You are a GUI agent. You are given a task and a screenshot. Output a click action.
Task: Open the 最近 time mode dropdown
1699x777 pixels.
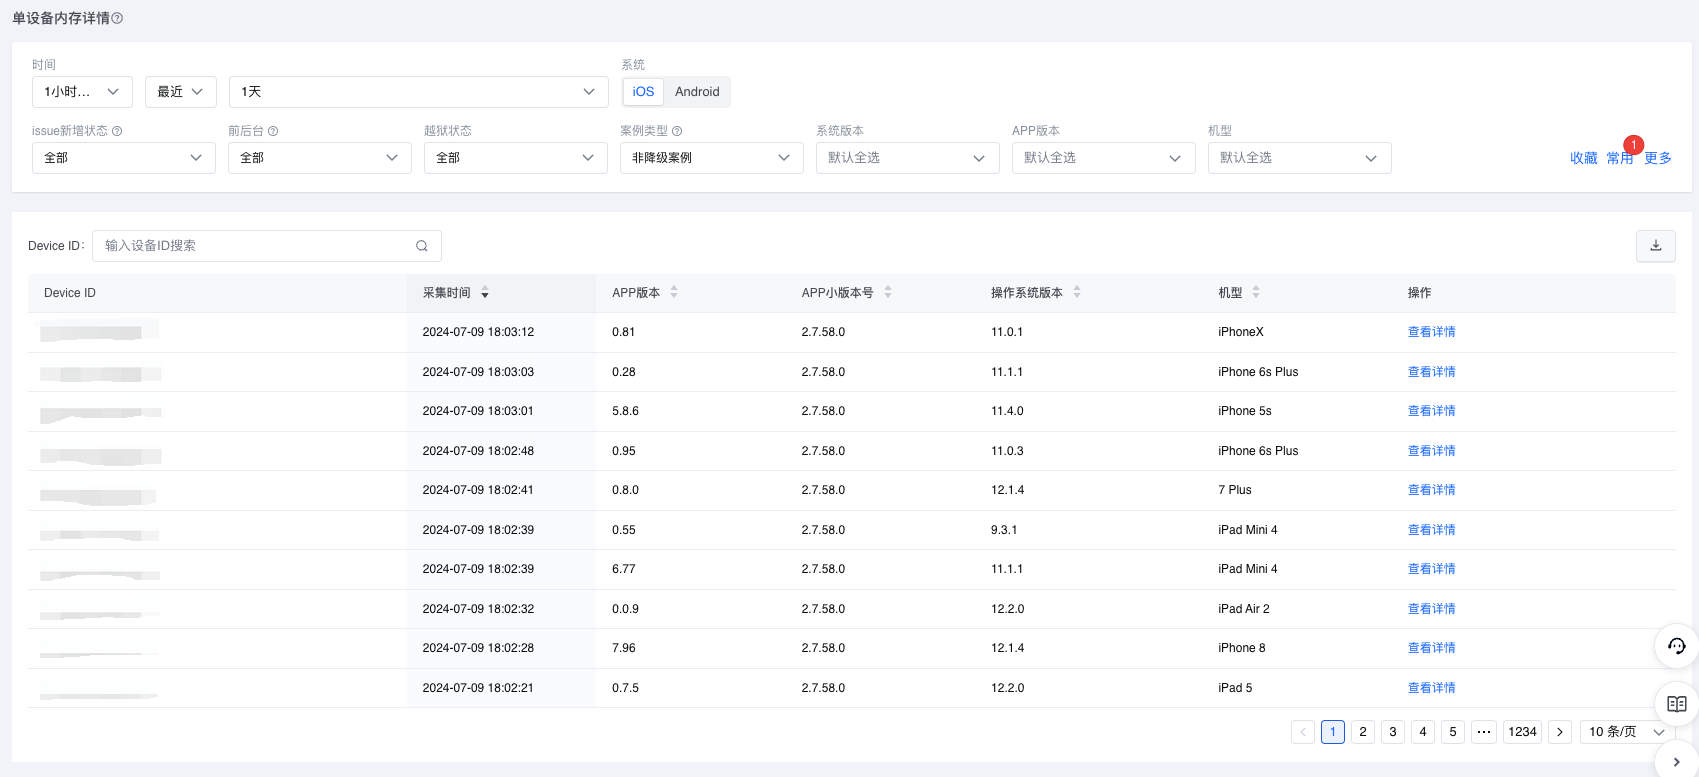[180, 92]
